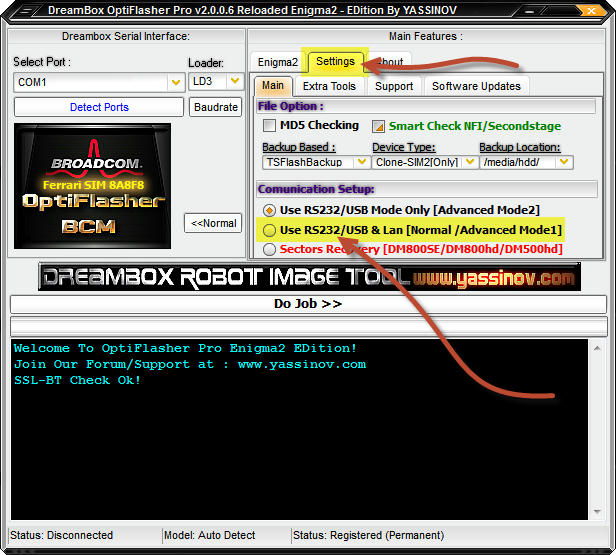Open the Software Updates tab
This screenshot has width=616, height=555.
pos(476,86)
